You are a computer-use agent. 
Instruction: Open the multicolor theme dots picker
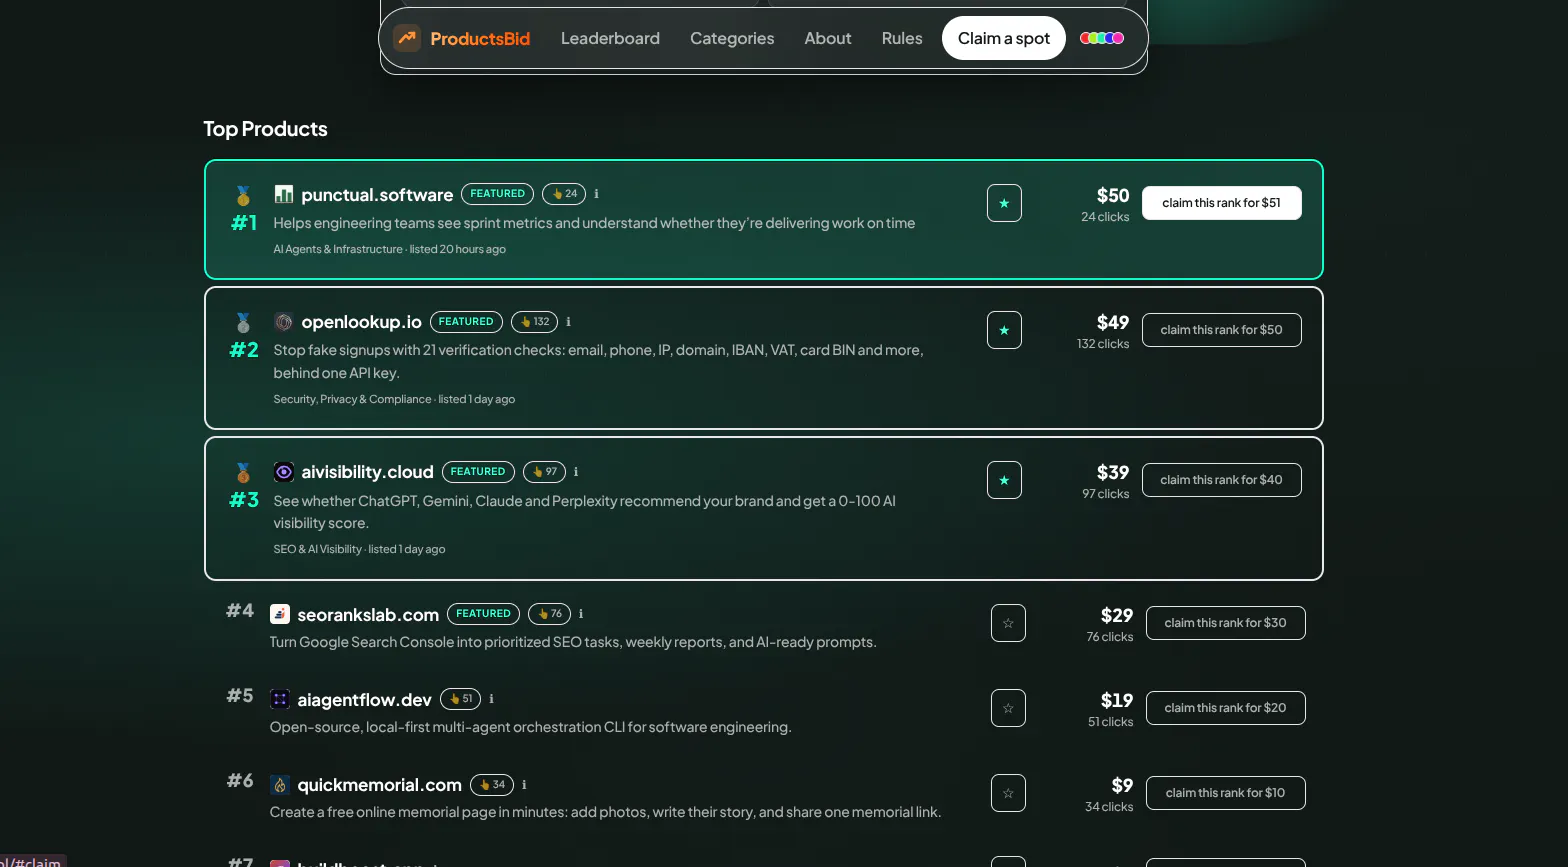(1102, 38)
